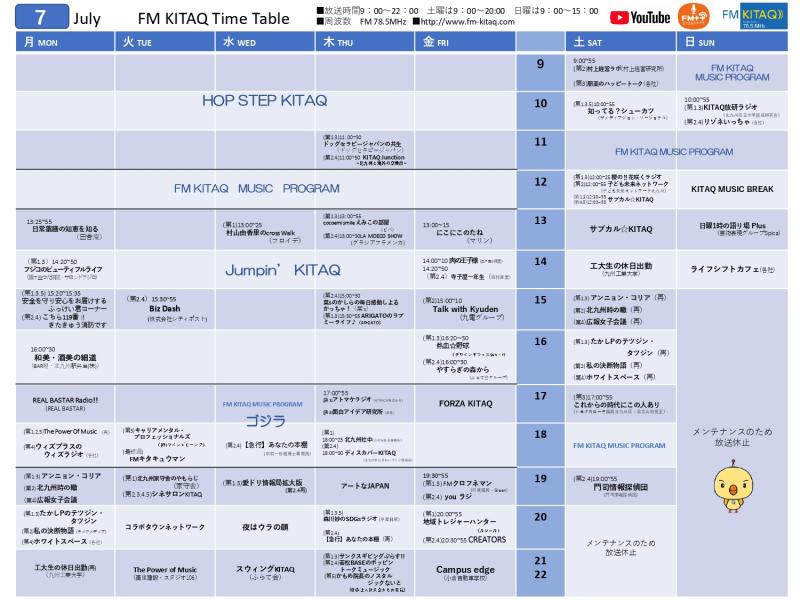Click the "アートなJAPAN" Thursday program
Screen dimensions: 800x600
point(365,486)
